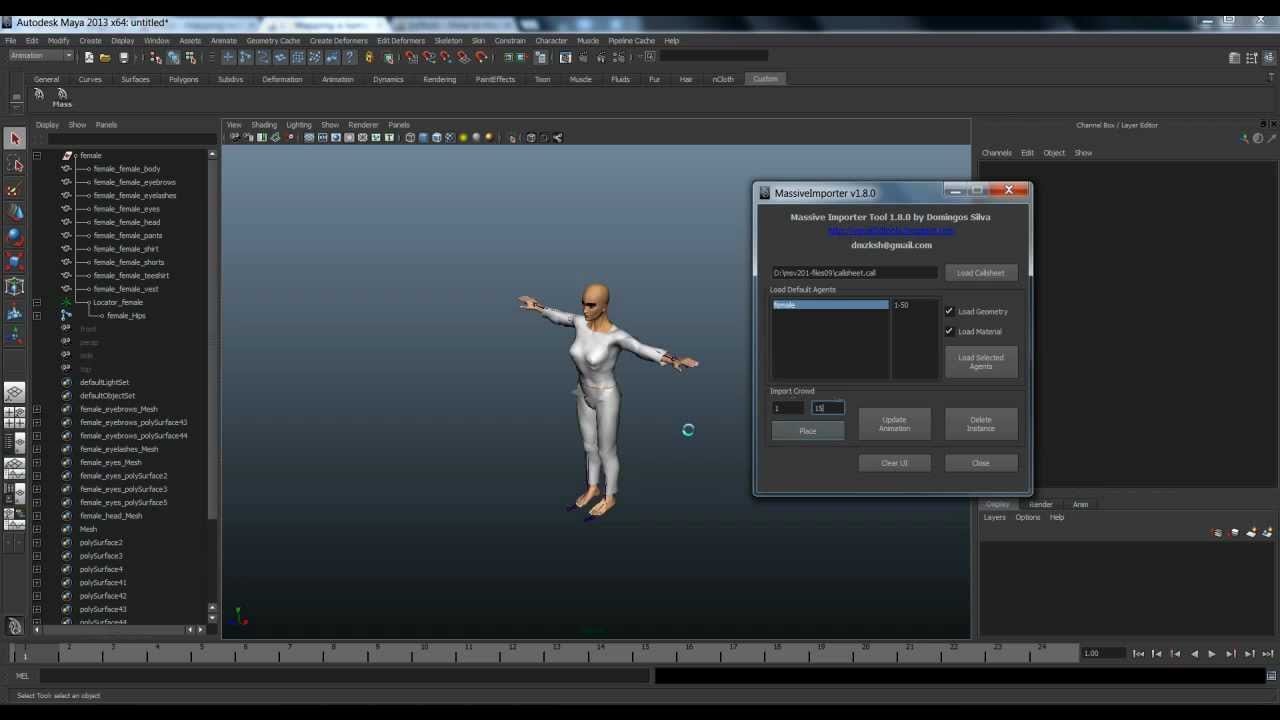
Task: Click the Open Scene folder icon
Action: (x=105, y=57)
